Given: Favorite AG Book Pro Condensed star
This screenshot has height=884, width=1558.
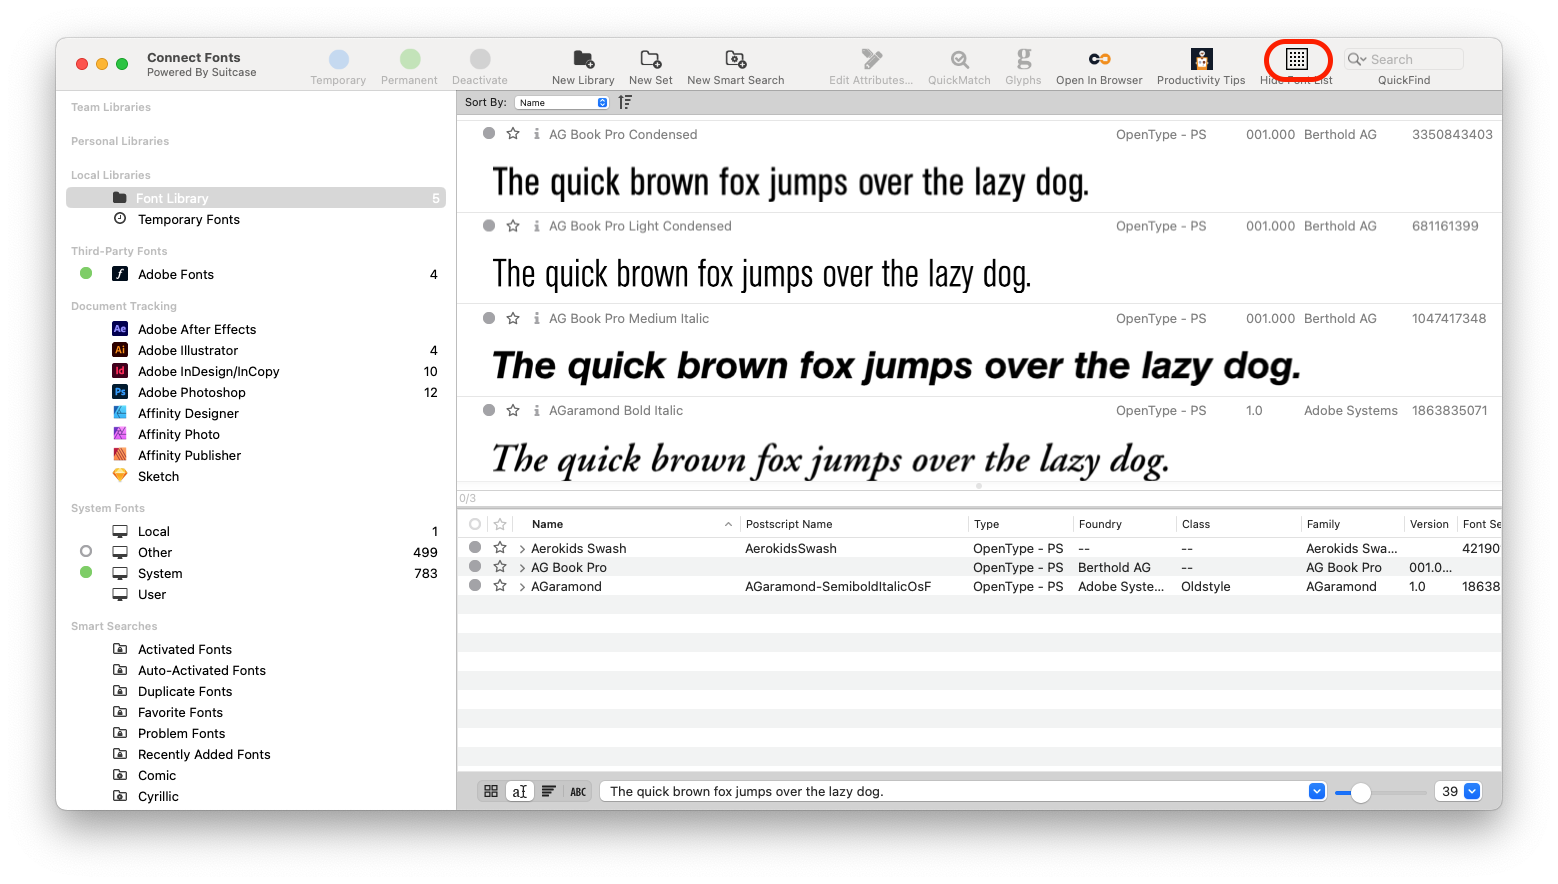Looking at the screenshot, I should 513,133.
